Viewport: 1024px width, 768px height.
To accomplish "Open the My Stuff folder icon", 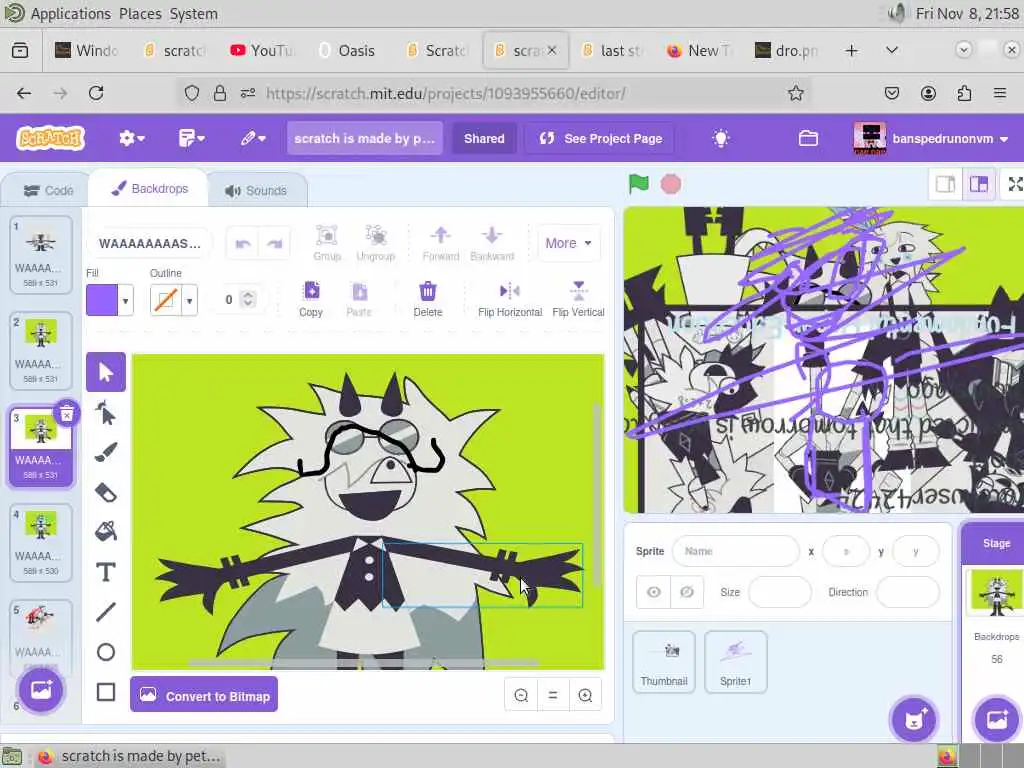I will point(808,138).
